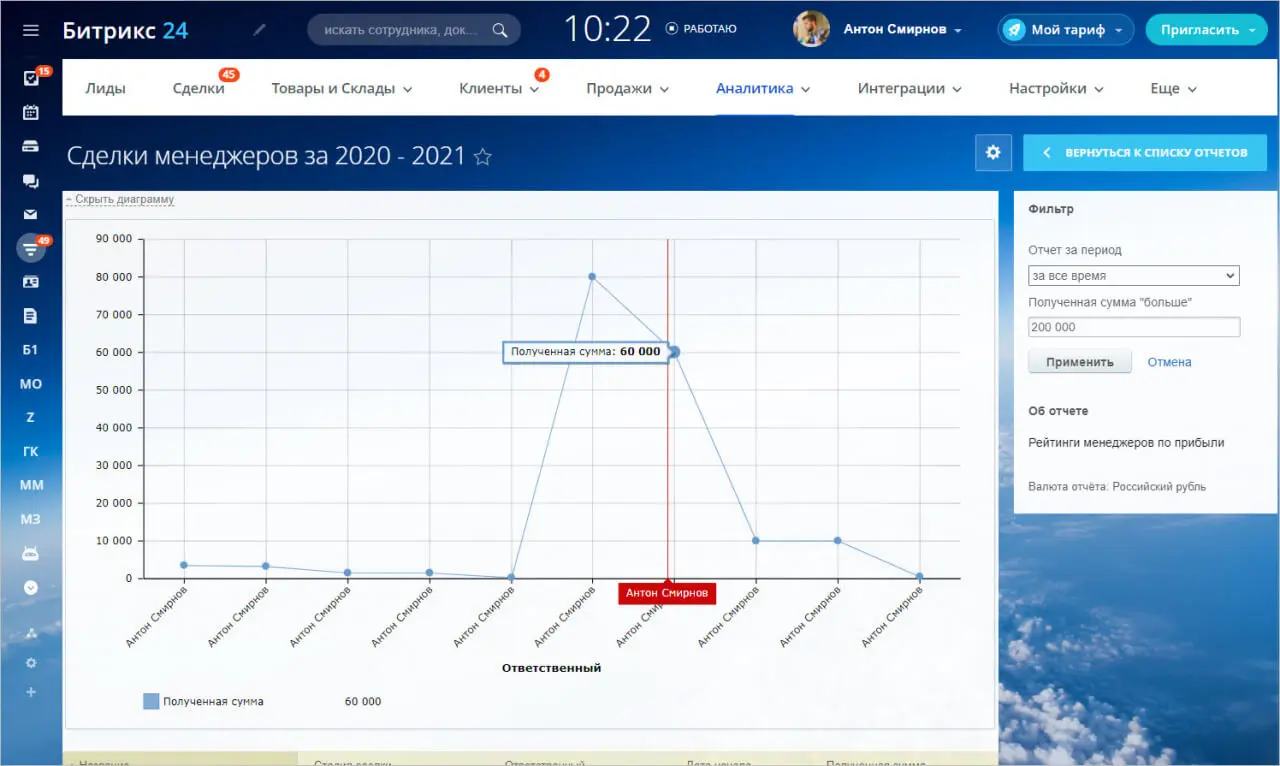Click the Битрикс 24 logo
1280x766 pixels.
tap(125, 30)
